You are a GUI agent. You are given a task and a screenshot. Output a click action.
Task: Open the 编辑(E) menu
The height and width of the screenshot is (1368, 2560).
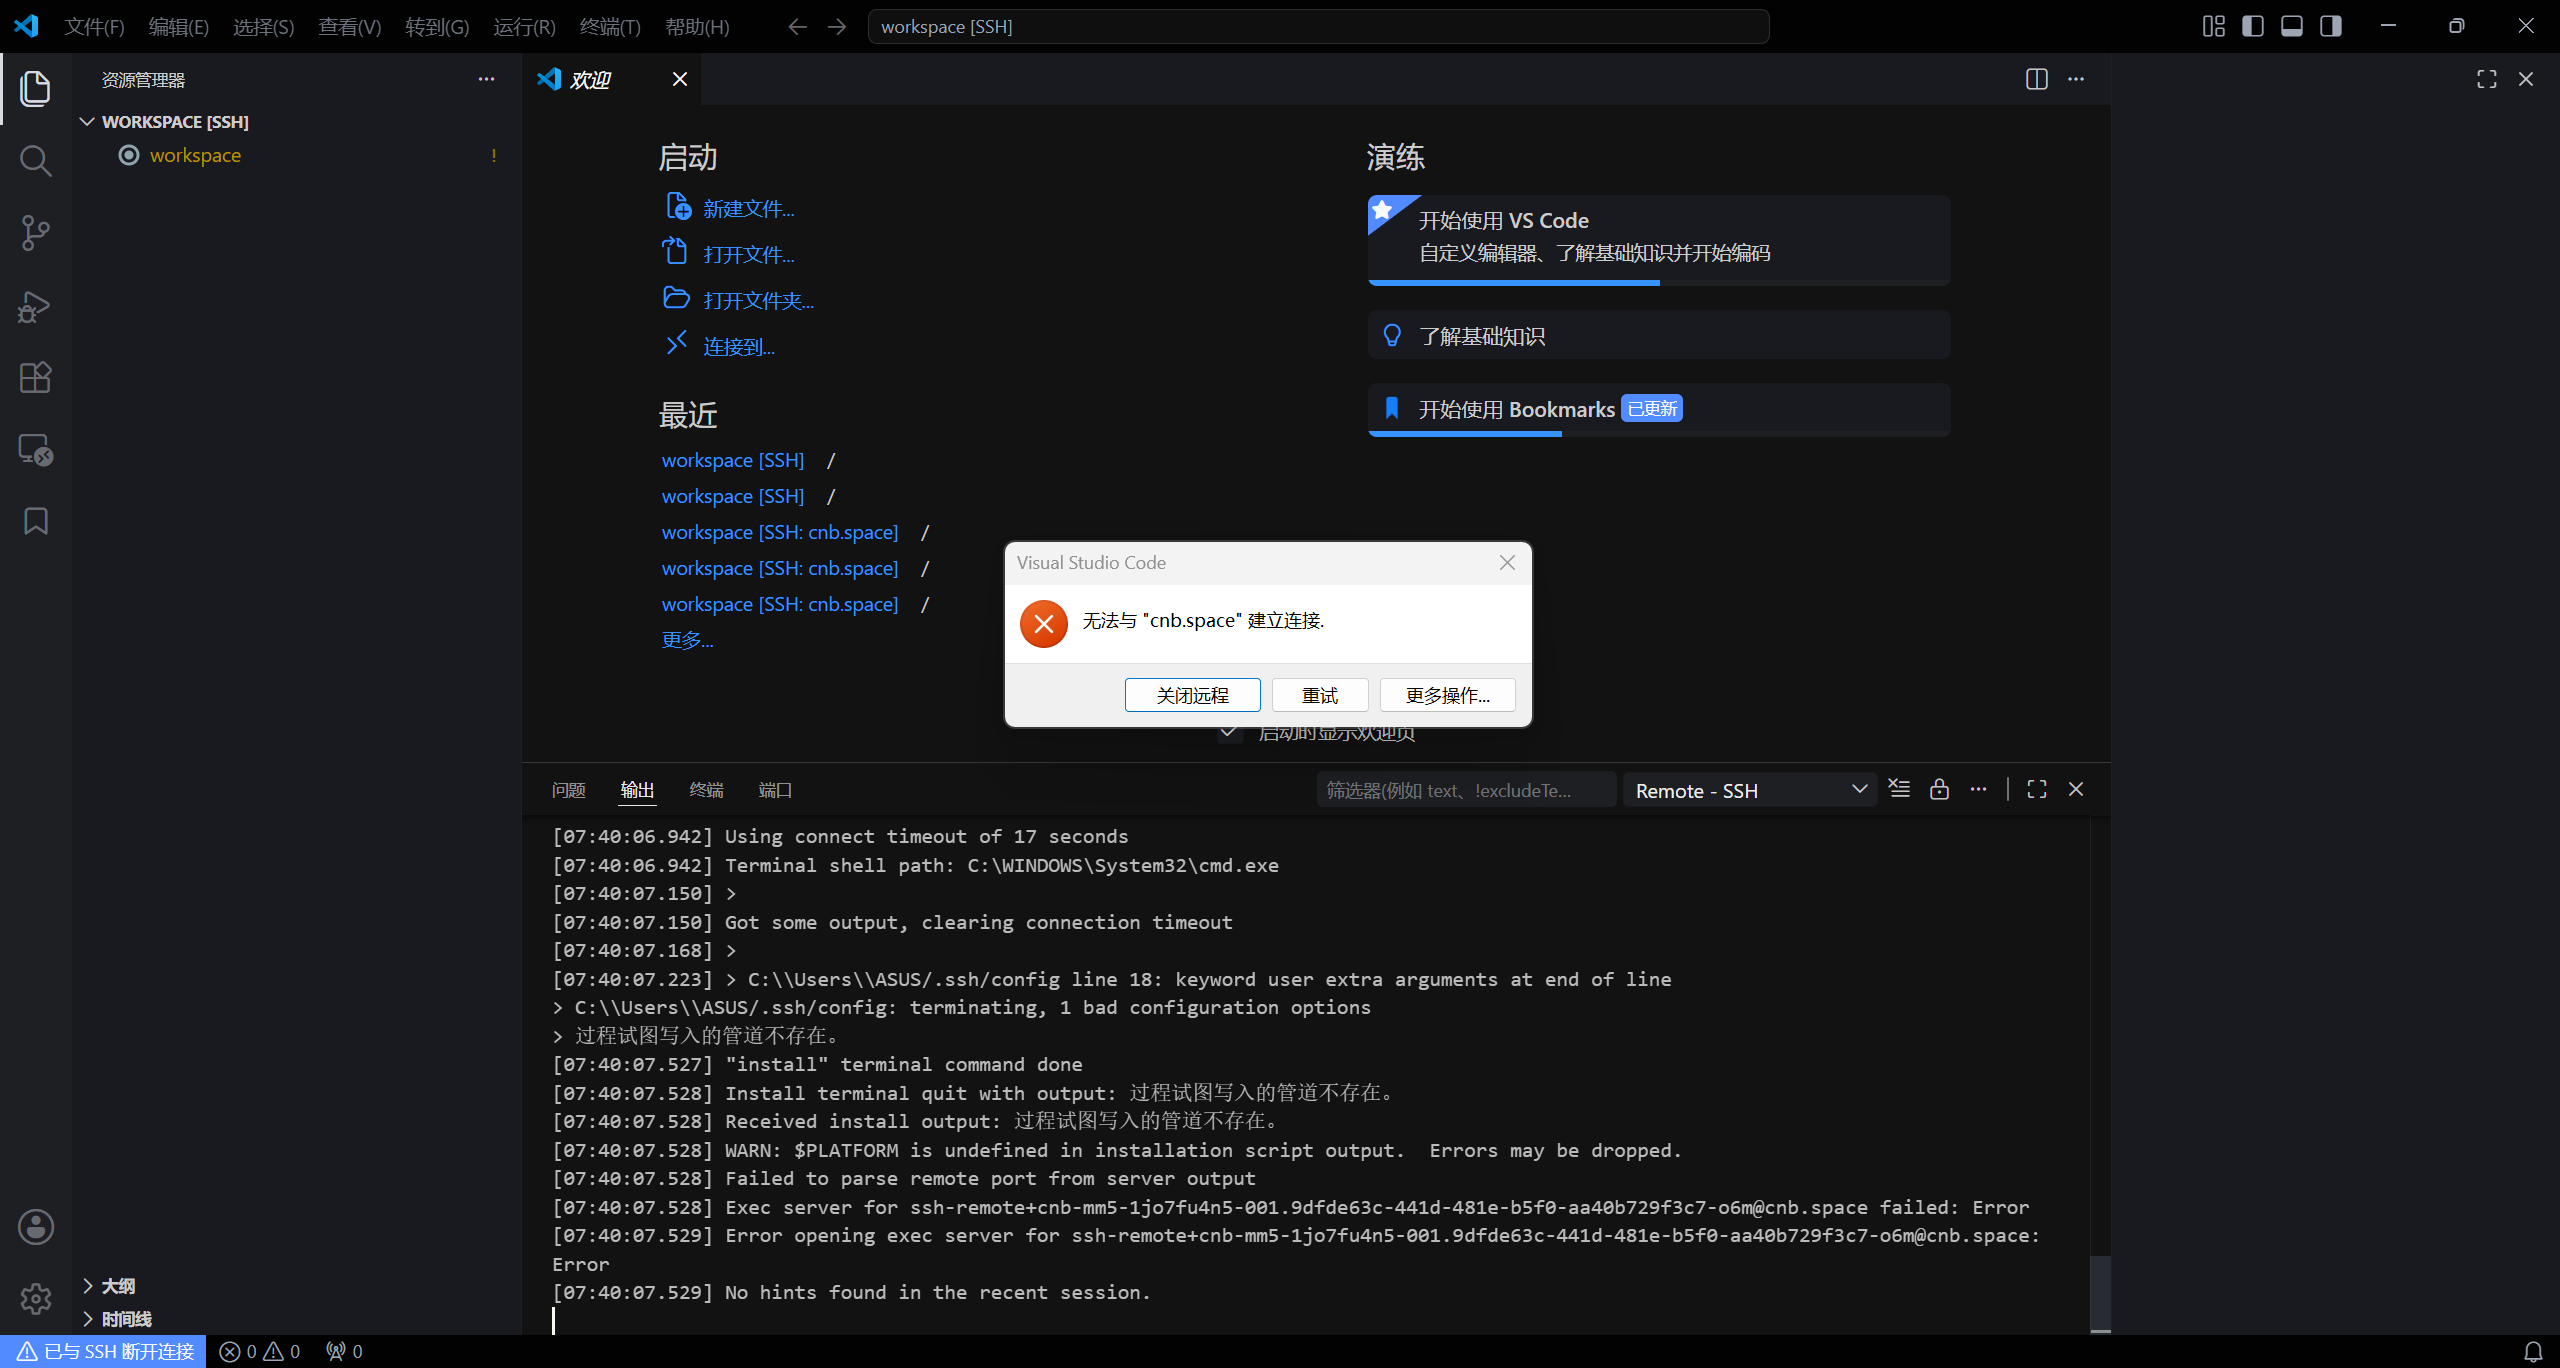(179, 27)
